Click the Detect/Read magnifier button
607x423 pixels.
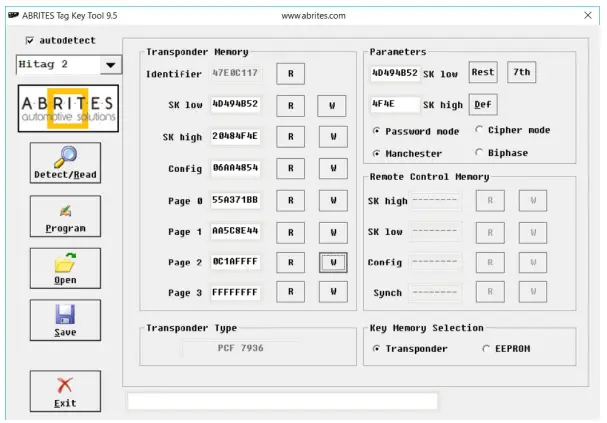coord(65,163)
